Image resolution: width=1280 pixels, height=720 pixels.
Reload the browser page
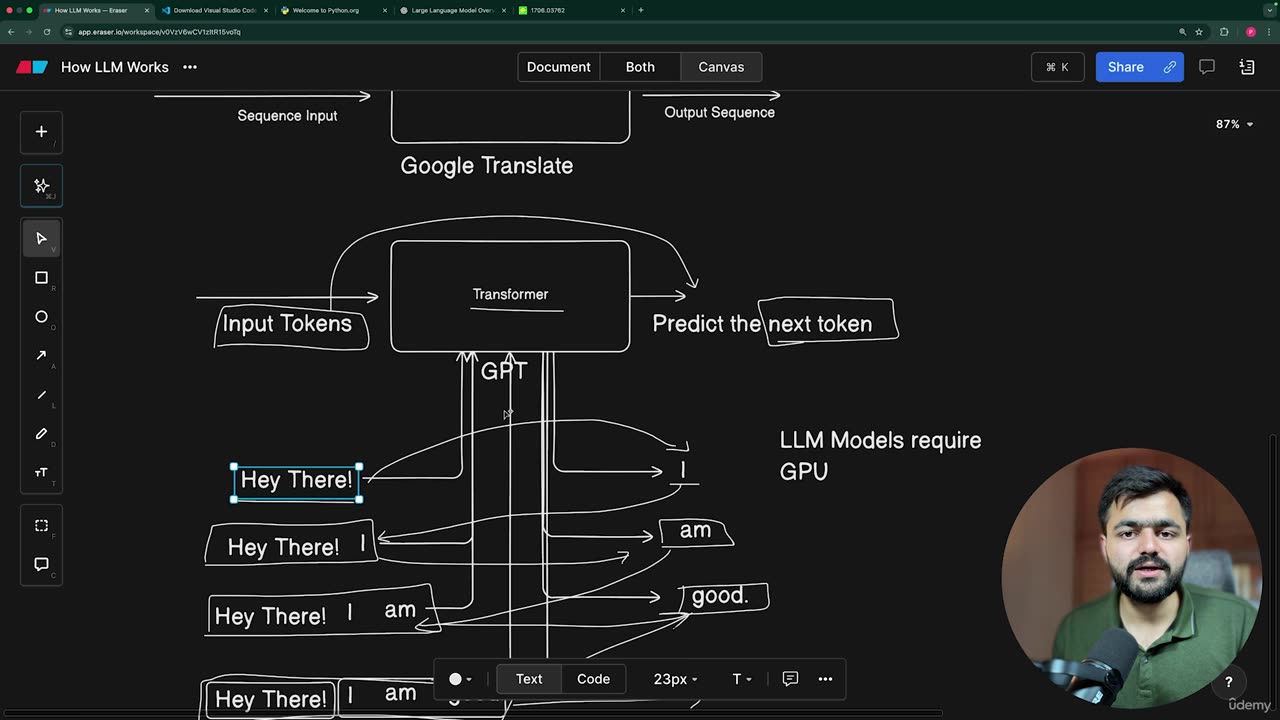point(46,32)
